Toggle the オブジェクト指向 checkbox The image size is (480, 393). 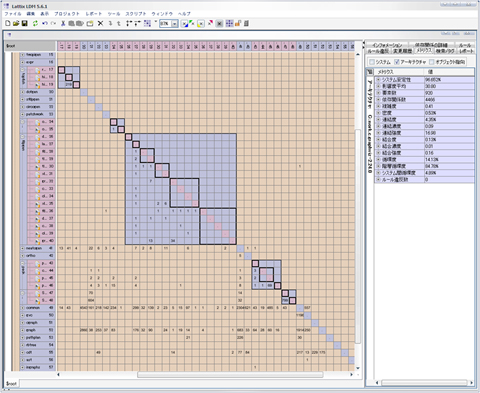(432, 62)
